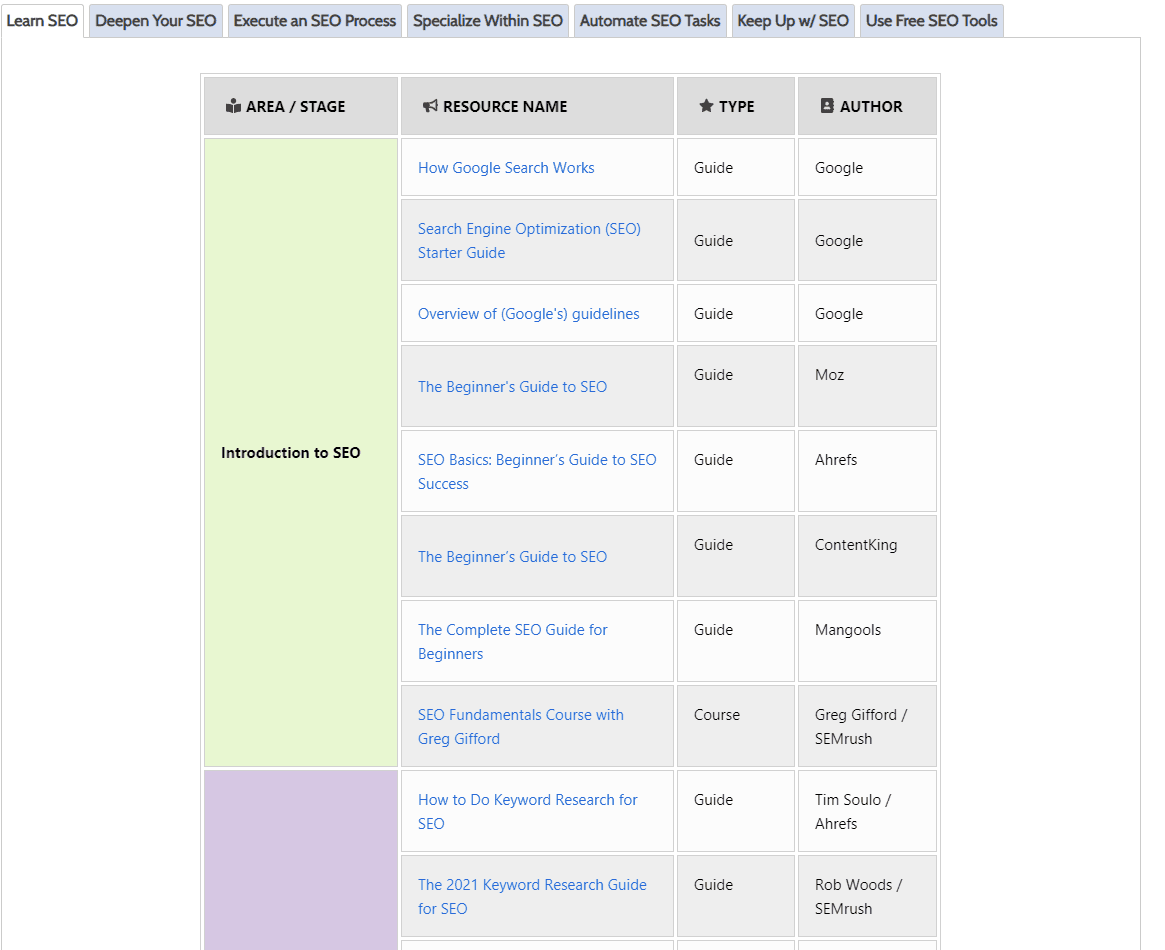The width and height of the screenshot is (1165, 950).
Task: Select the Specialize Within SEO tab
Action: click(488, 21)
